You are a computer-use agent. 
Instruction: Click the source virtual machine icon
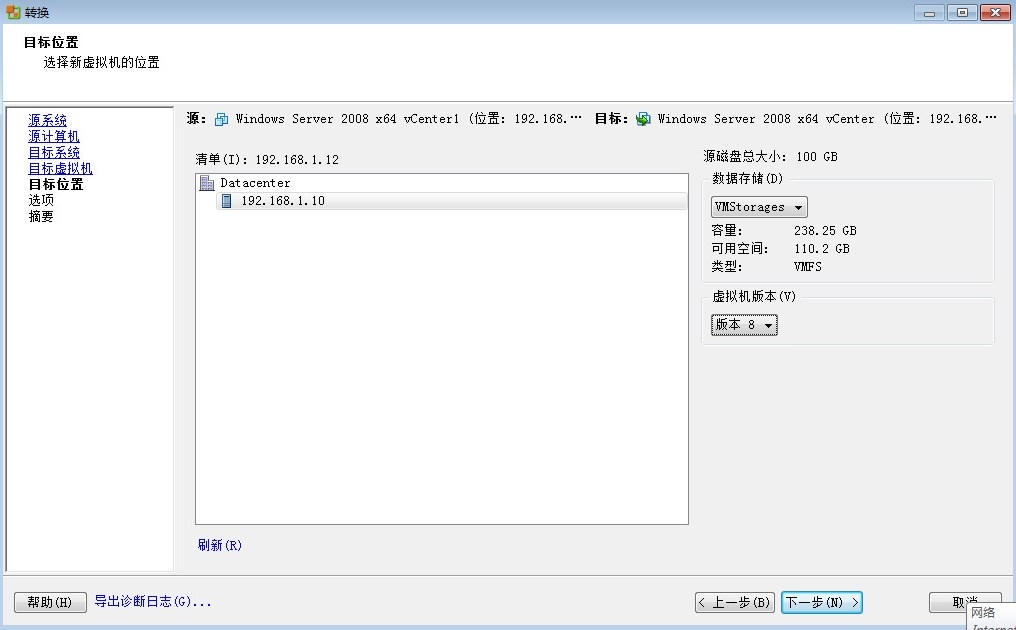coord(221,119)
